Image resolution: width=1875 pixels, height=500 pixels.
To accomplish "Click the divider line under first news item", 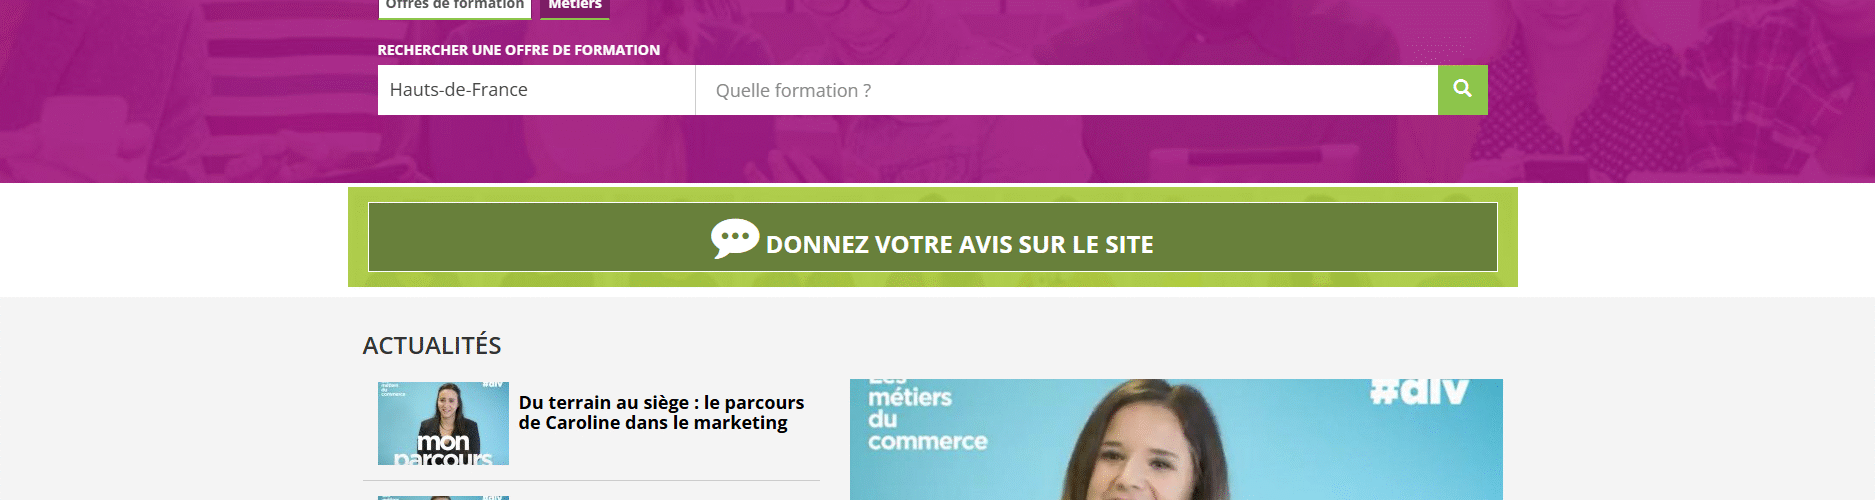I will (x=591, y=481).
